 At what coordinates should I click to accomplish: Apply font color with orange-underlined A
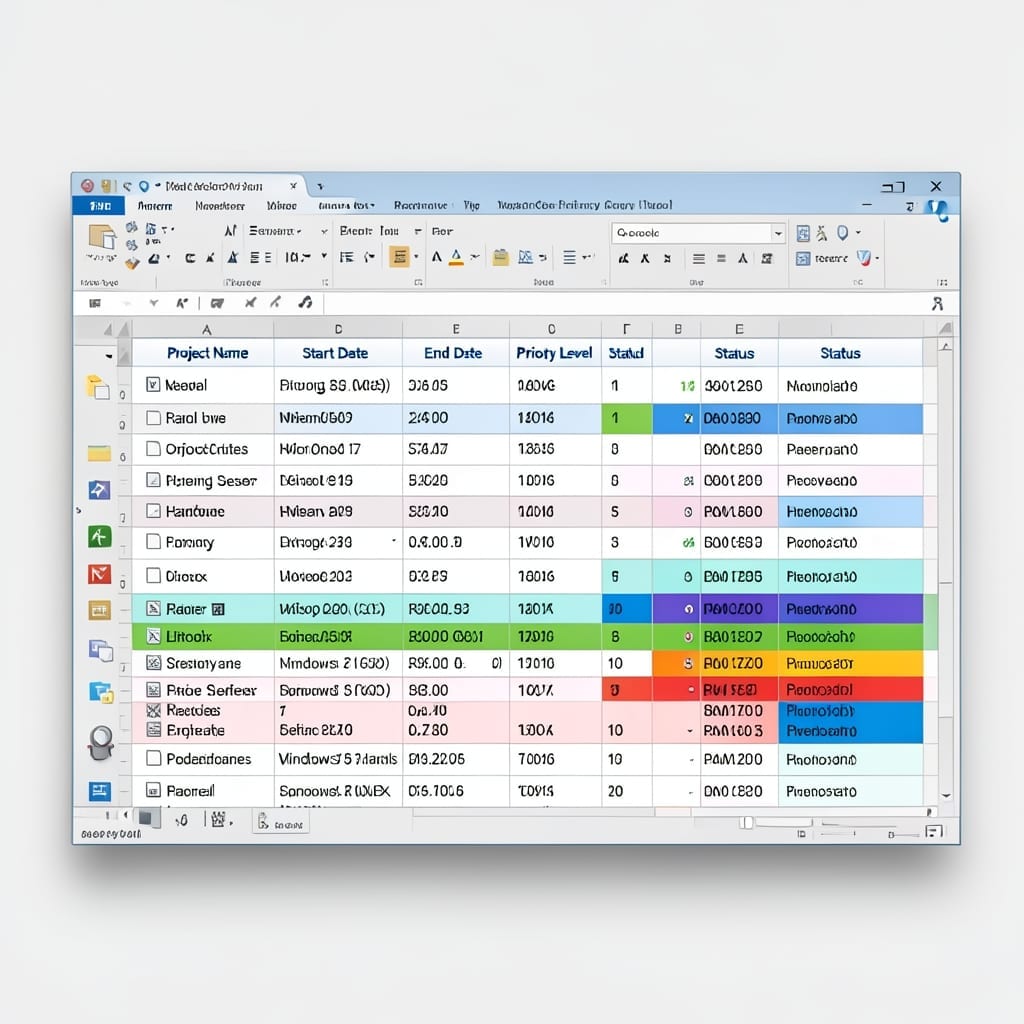pyautogui.click(x=456, y=257)
